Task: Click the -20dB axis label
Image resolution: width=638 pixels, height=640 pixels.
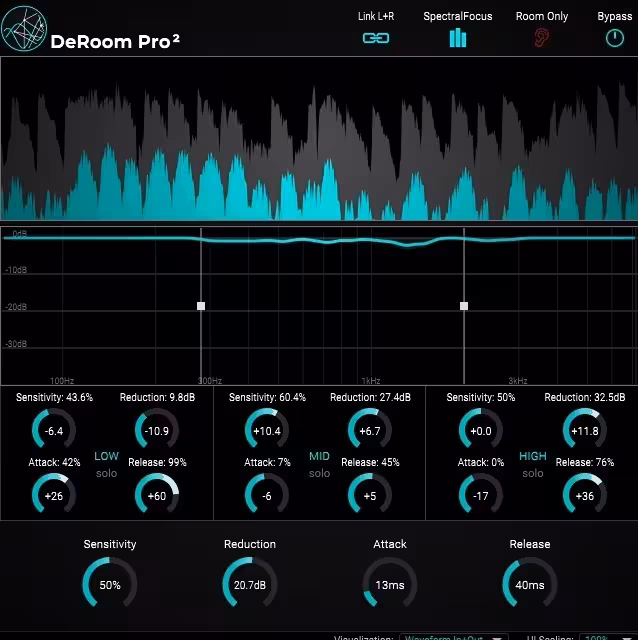Action: pos(16,307)
